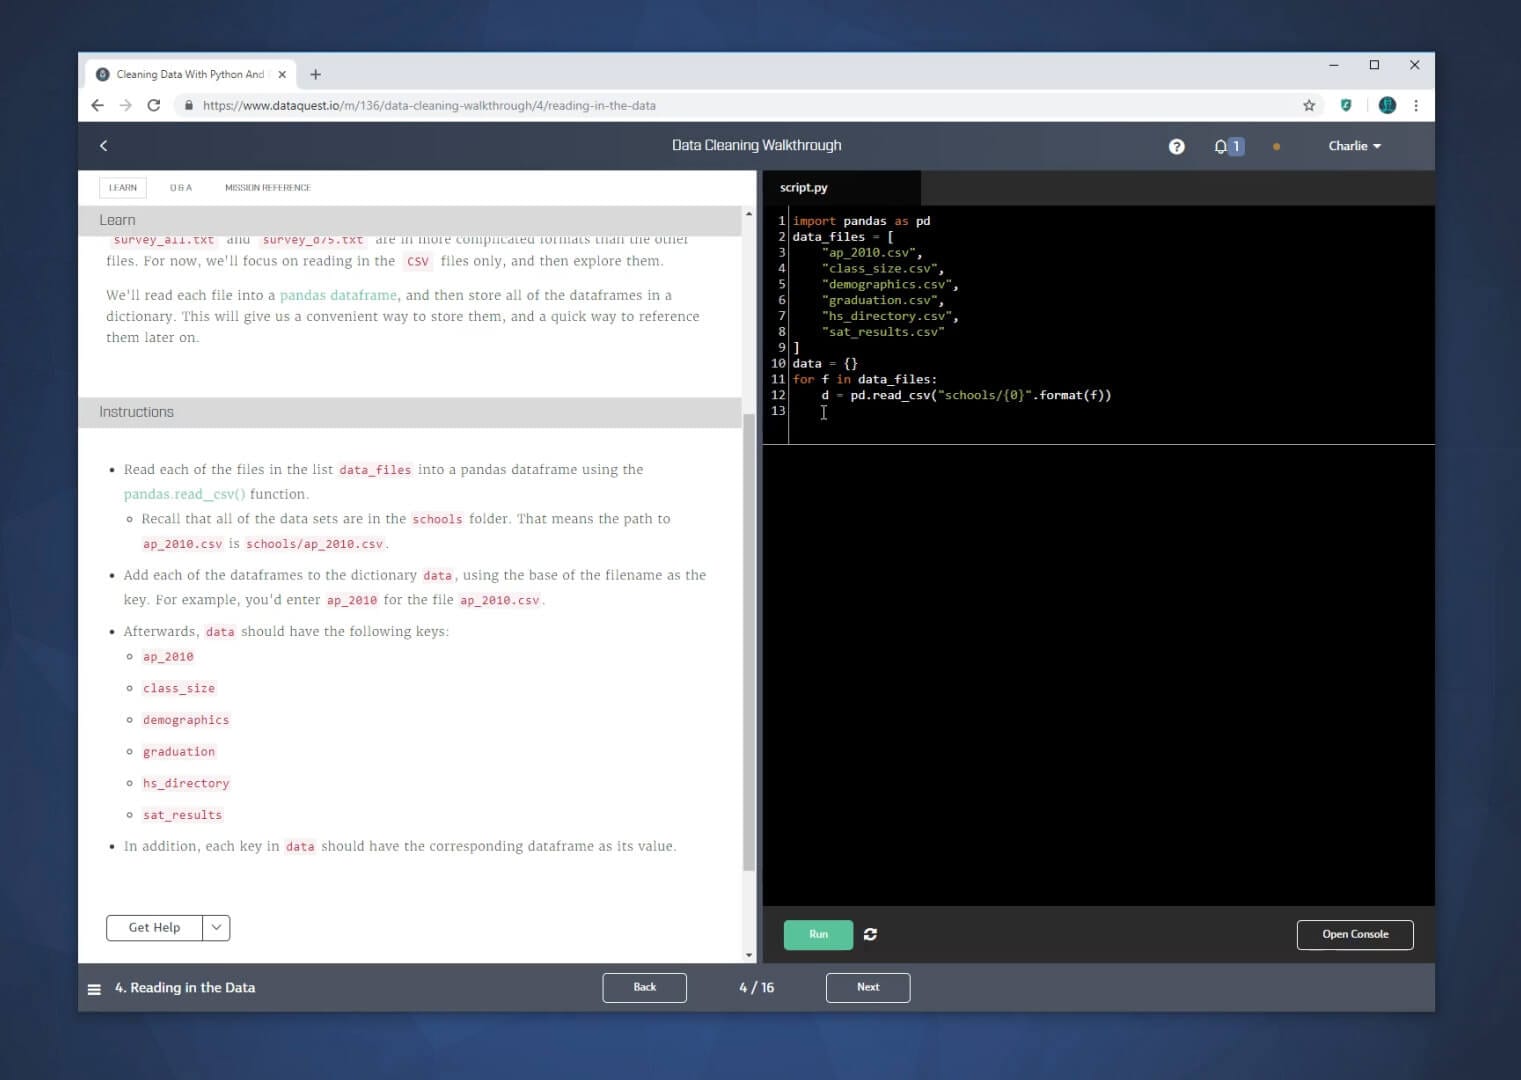Open the Charlie account dropdown
This screenshot has width=1521, height=1080.
tap(1354, 146)
